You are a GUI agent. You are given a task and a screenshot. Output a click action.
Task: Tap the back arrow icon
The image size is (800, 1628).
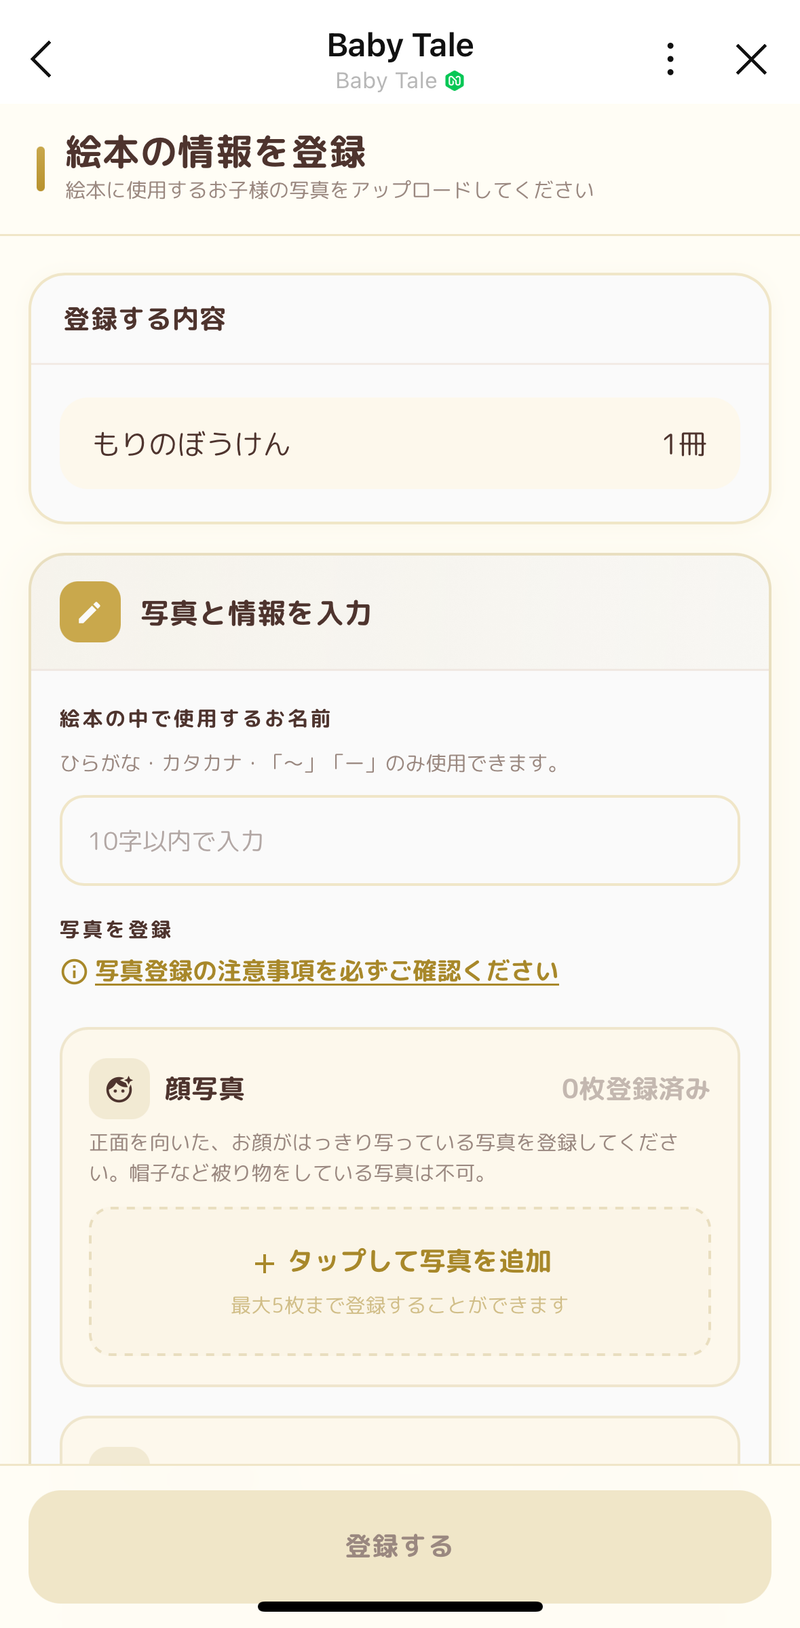41,60
